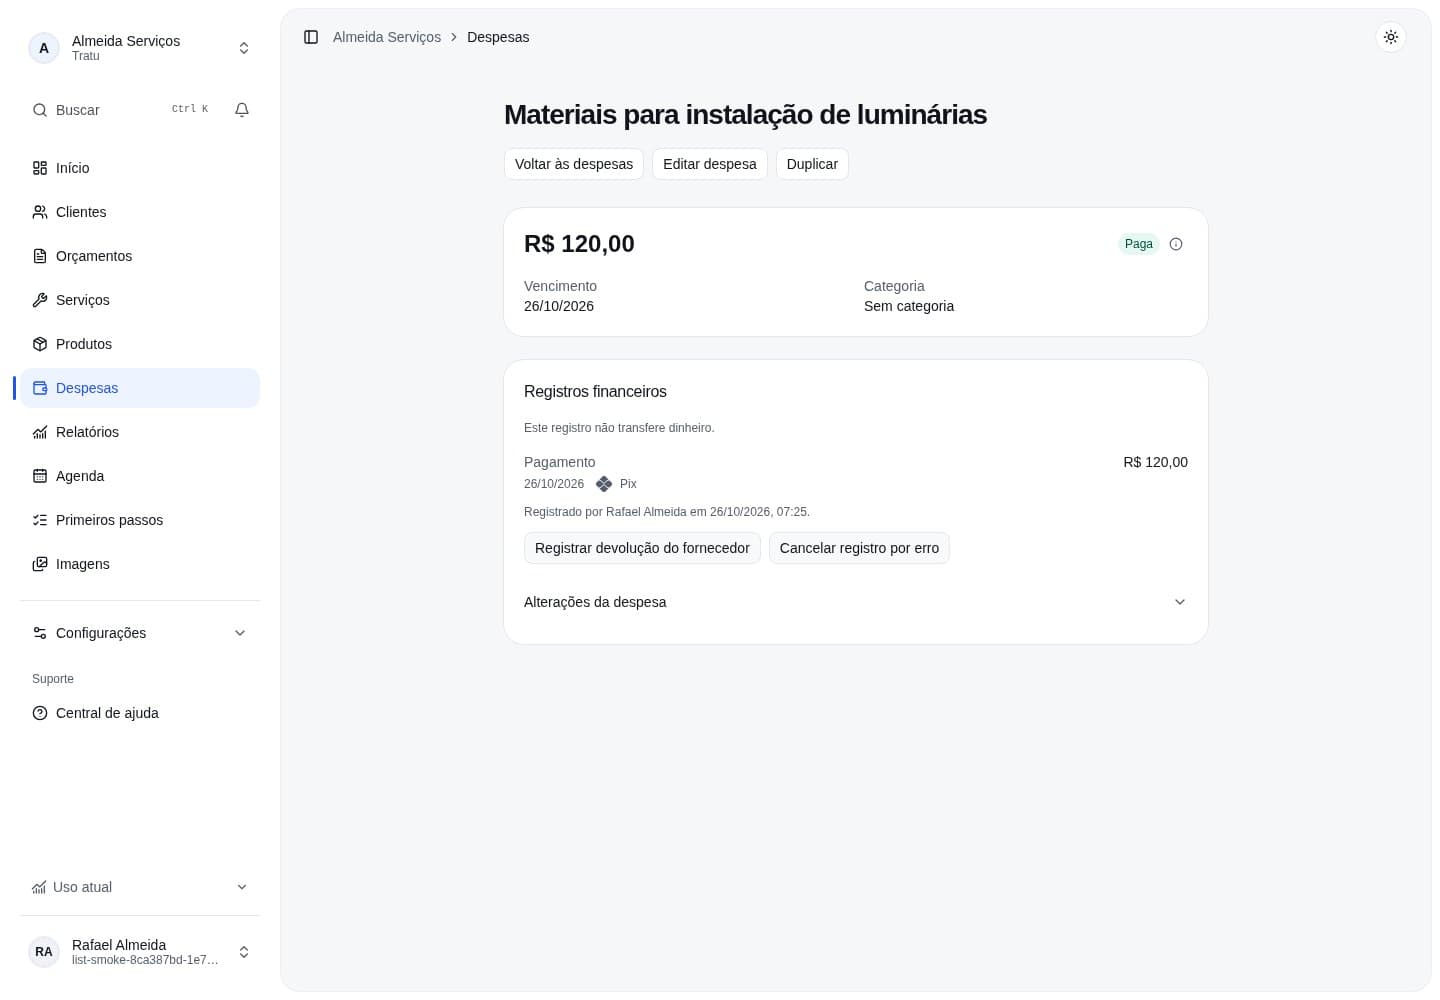This screenshot has height=1000, width=1440.
Task: Switch theme using the sun icon
Action: click(1391, 37)
